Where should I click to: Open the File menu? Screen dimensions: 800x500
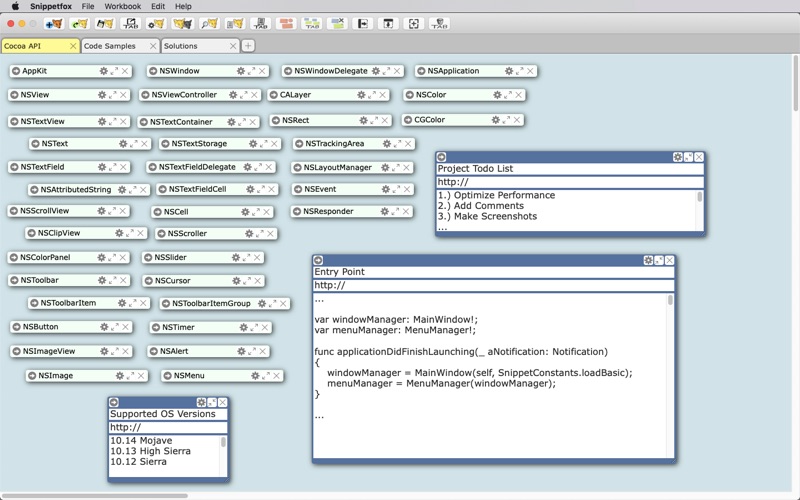pos(88,6)
